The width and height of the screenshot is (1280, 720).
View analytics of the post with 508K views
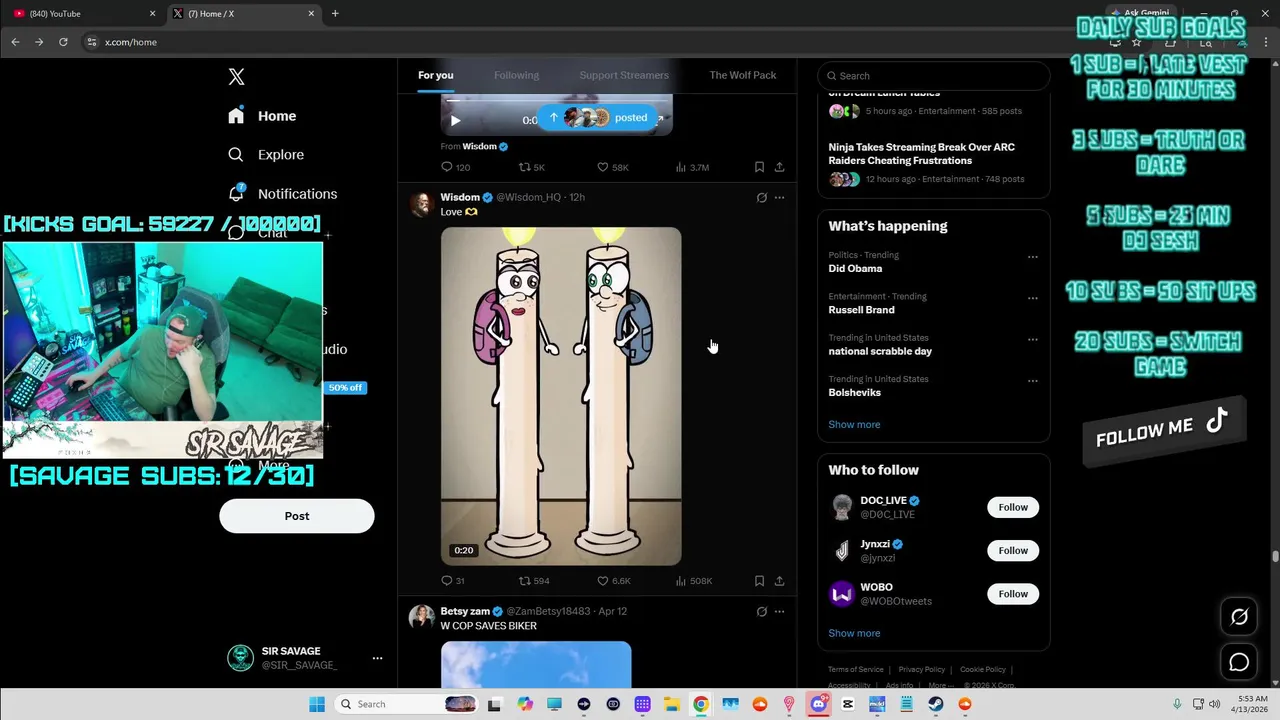point(694,581)
